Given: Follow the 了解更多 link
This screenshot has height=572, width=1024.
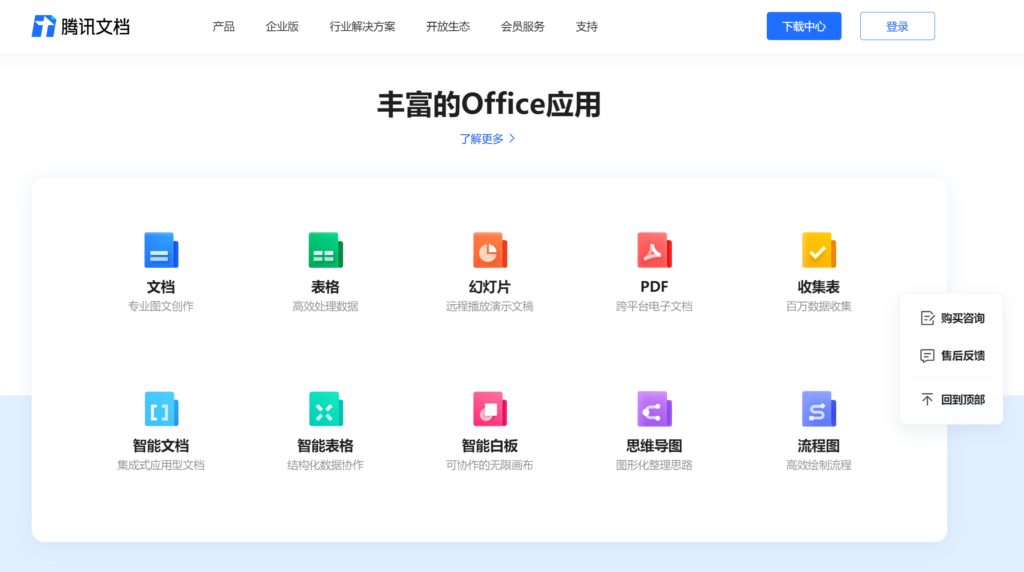Looking at the screenshot, I should tap(487, 139).
